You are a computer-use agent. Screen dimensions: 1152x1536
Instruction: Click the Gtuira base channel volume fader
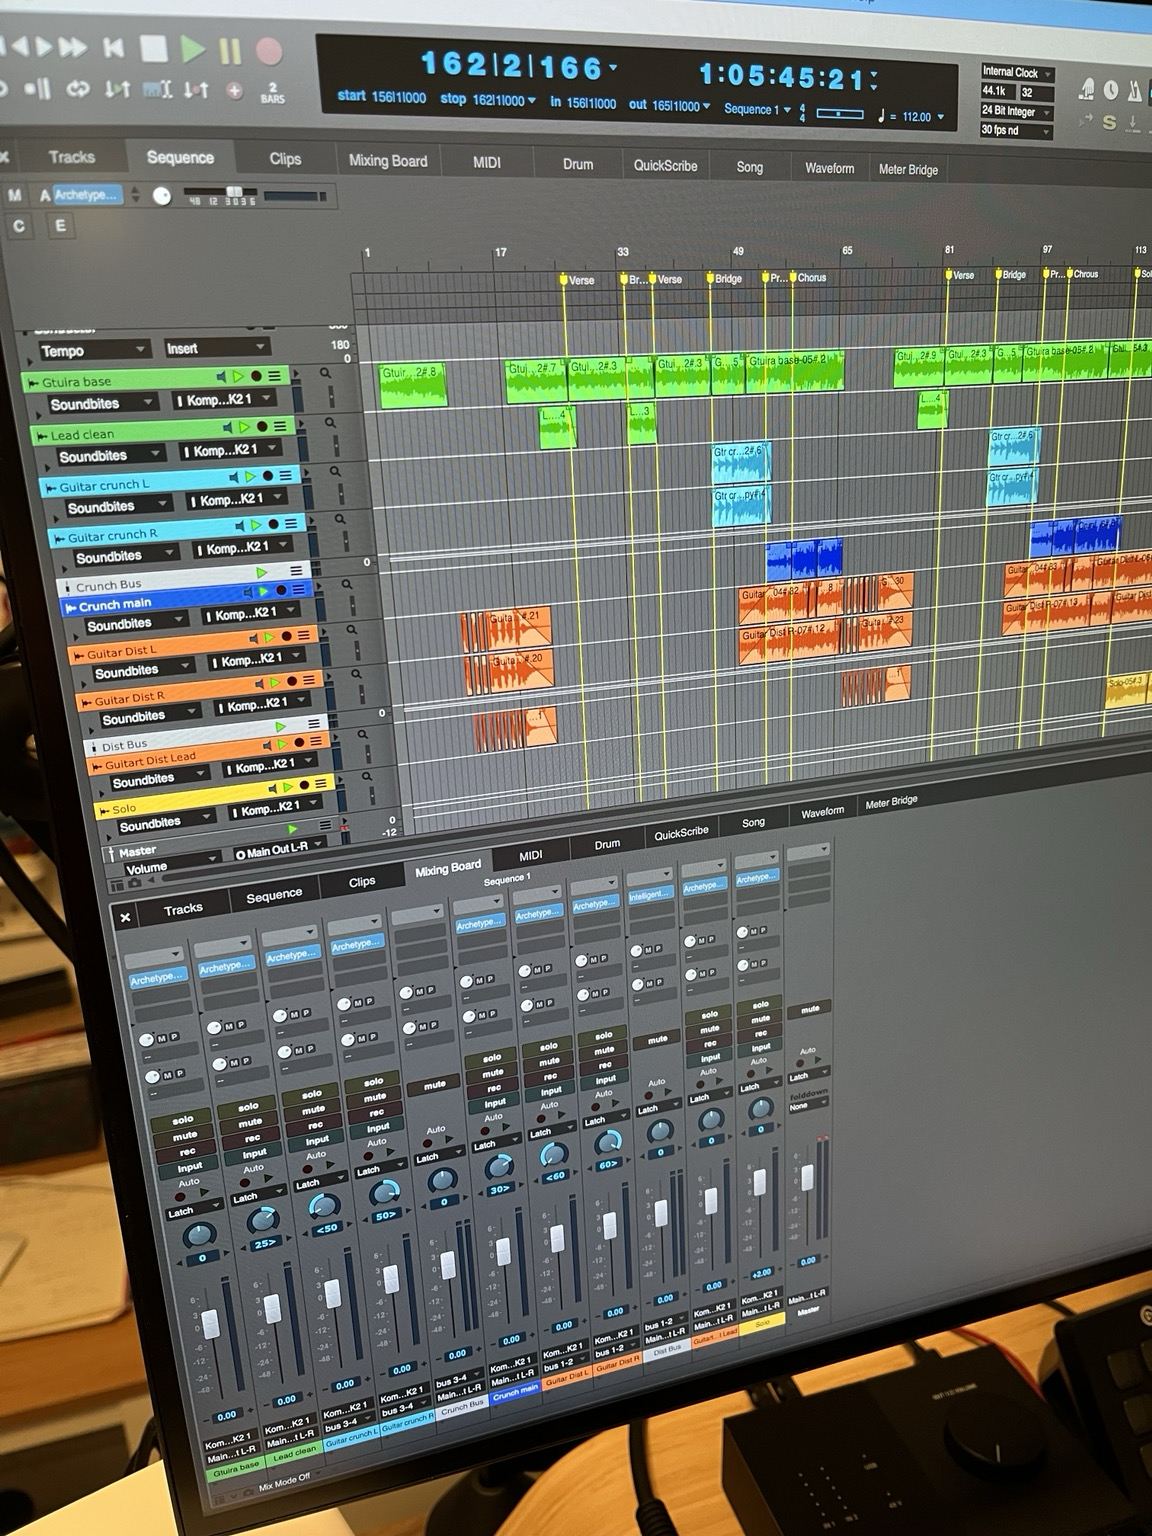point(210,1323)
